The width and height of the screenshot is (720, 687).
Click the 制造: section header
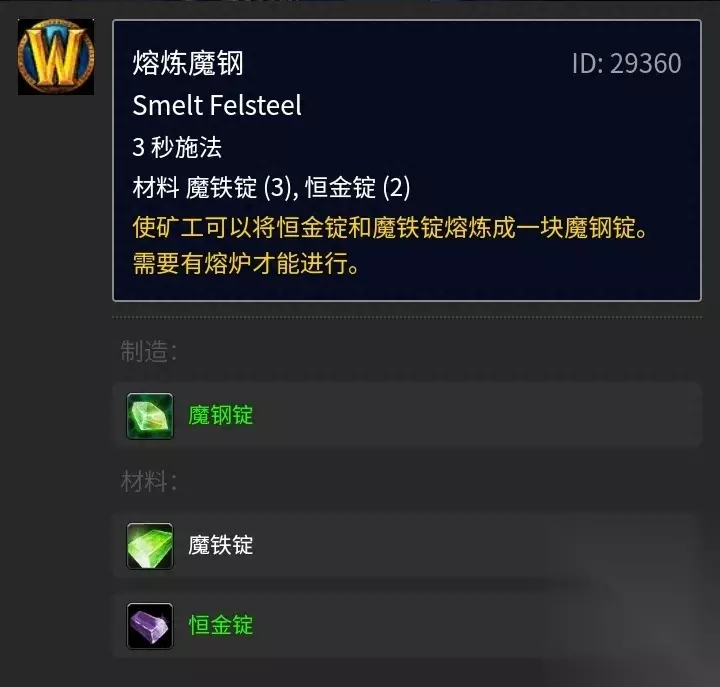(x=148, y=351)
